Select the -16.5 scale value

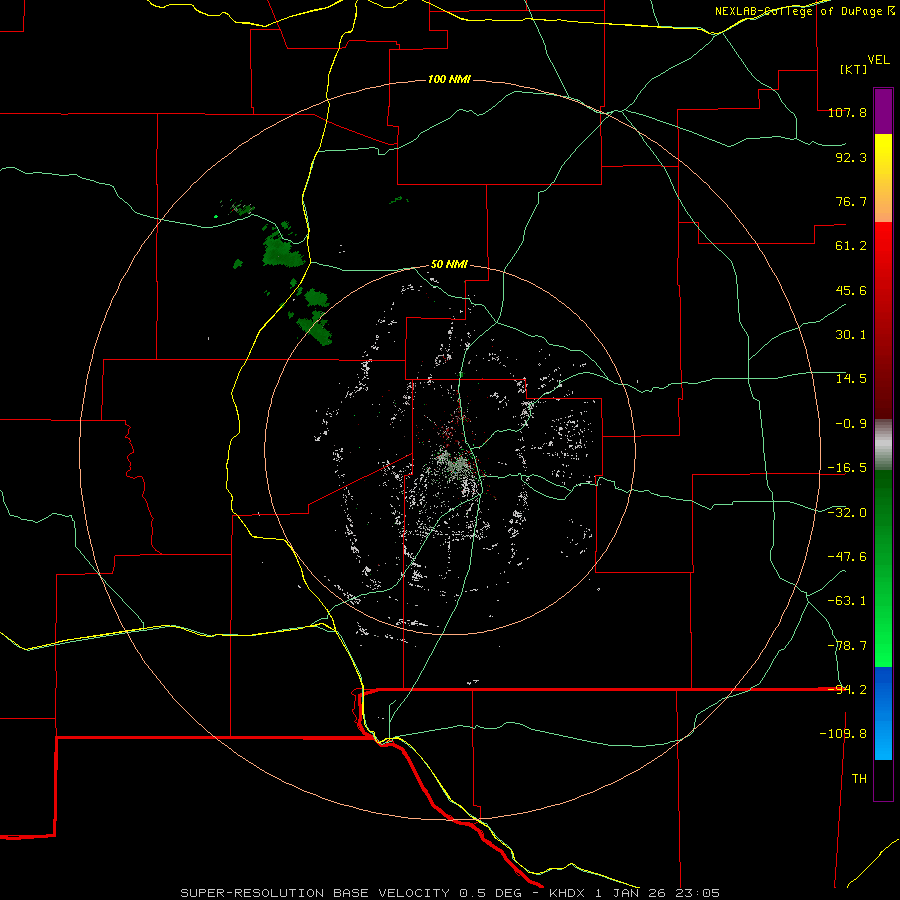pyautogui.click(x=847, y=468)
